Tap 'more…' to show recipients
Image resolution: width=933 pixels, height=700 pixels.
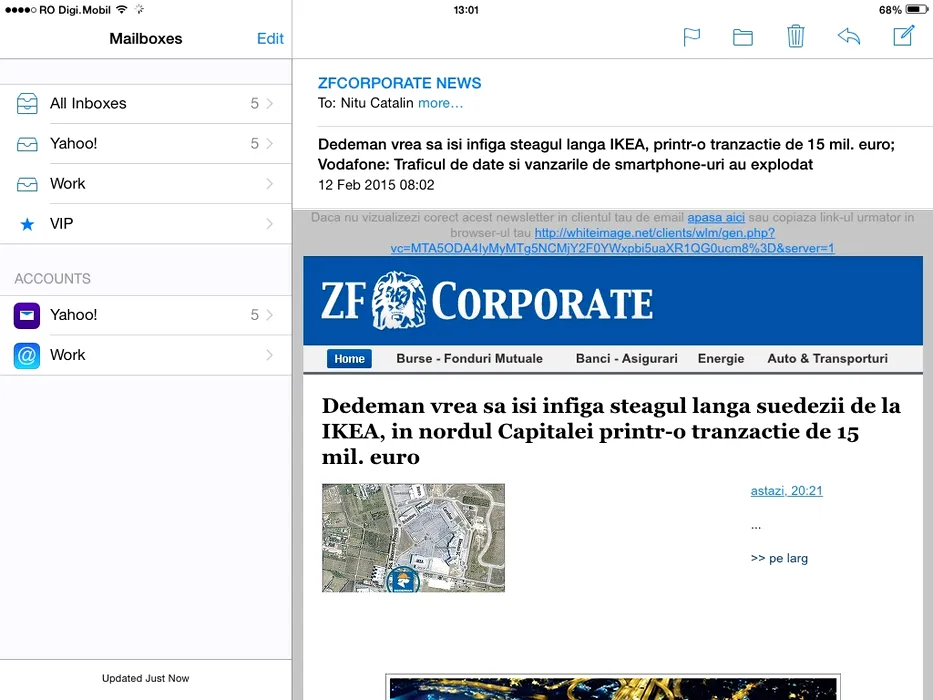pos(440,103)
